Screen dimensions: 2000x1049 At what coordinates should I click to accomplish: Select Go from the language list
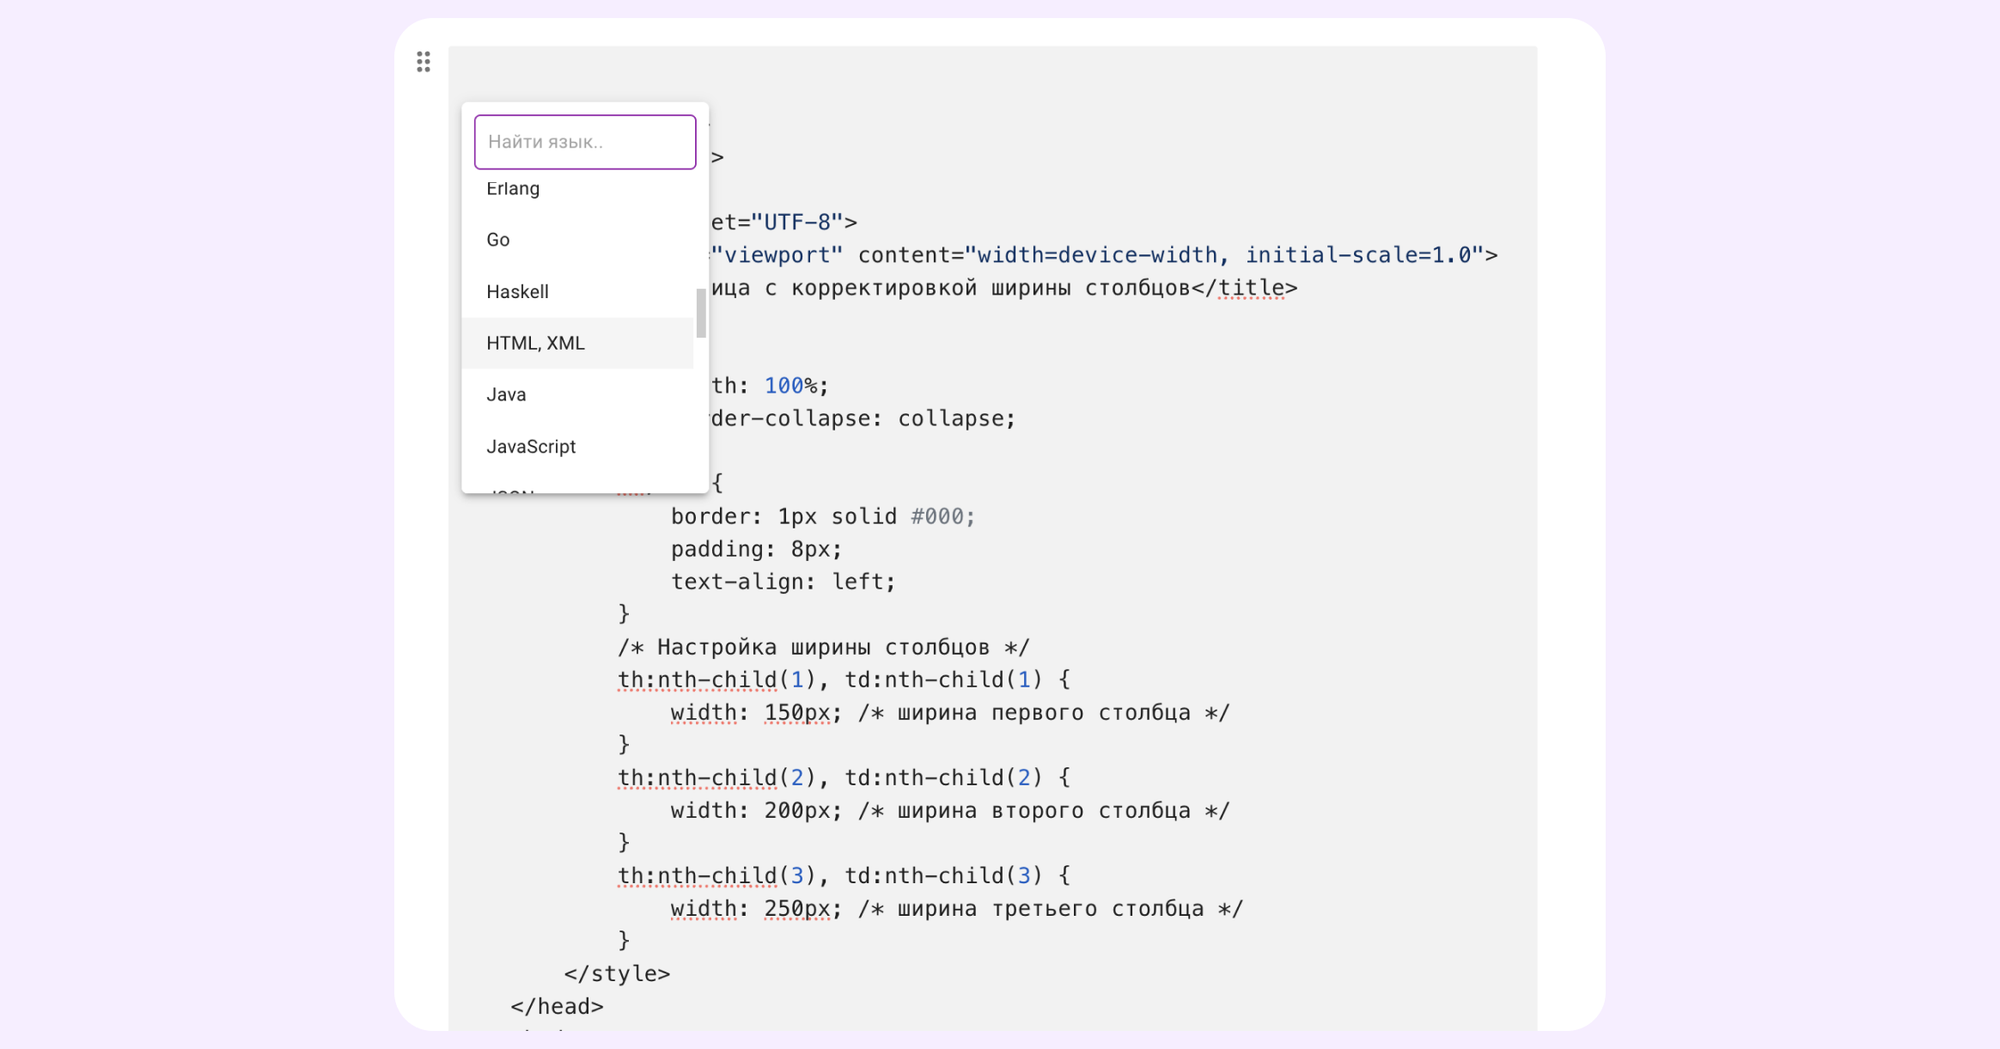pos(497,239)
